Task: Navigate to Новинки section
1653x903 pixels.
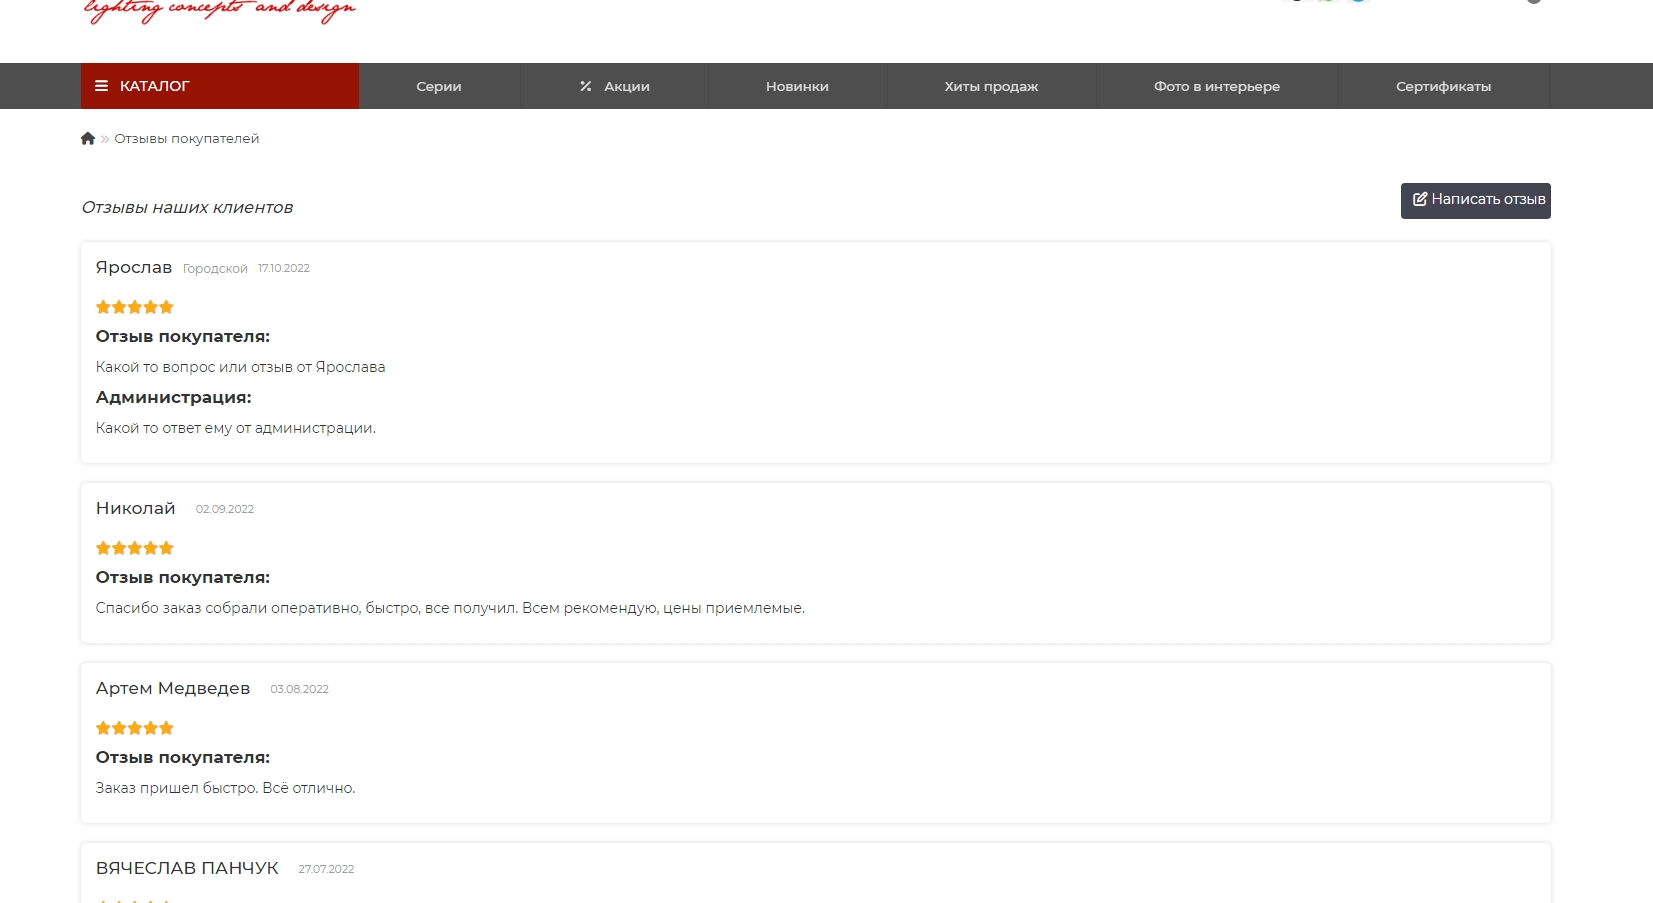Action: tap(797, 87)
